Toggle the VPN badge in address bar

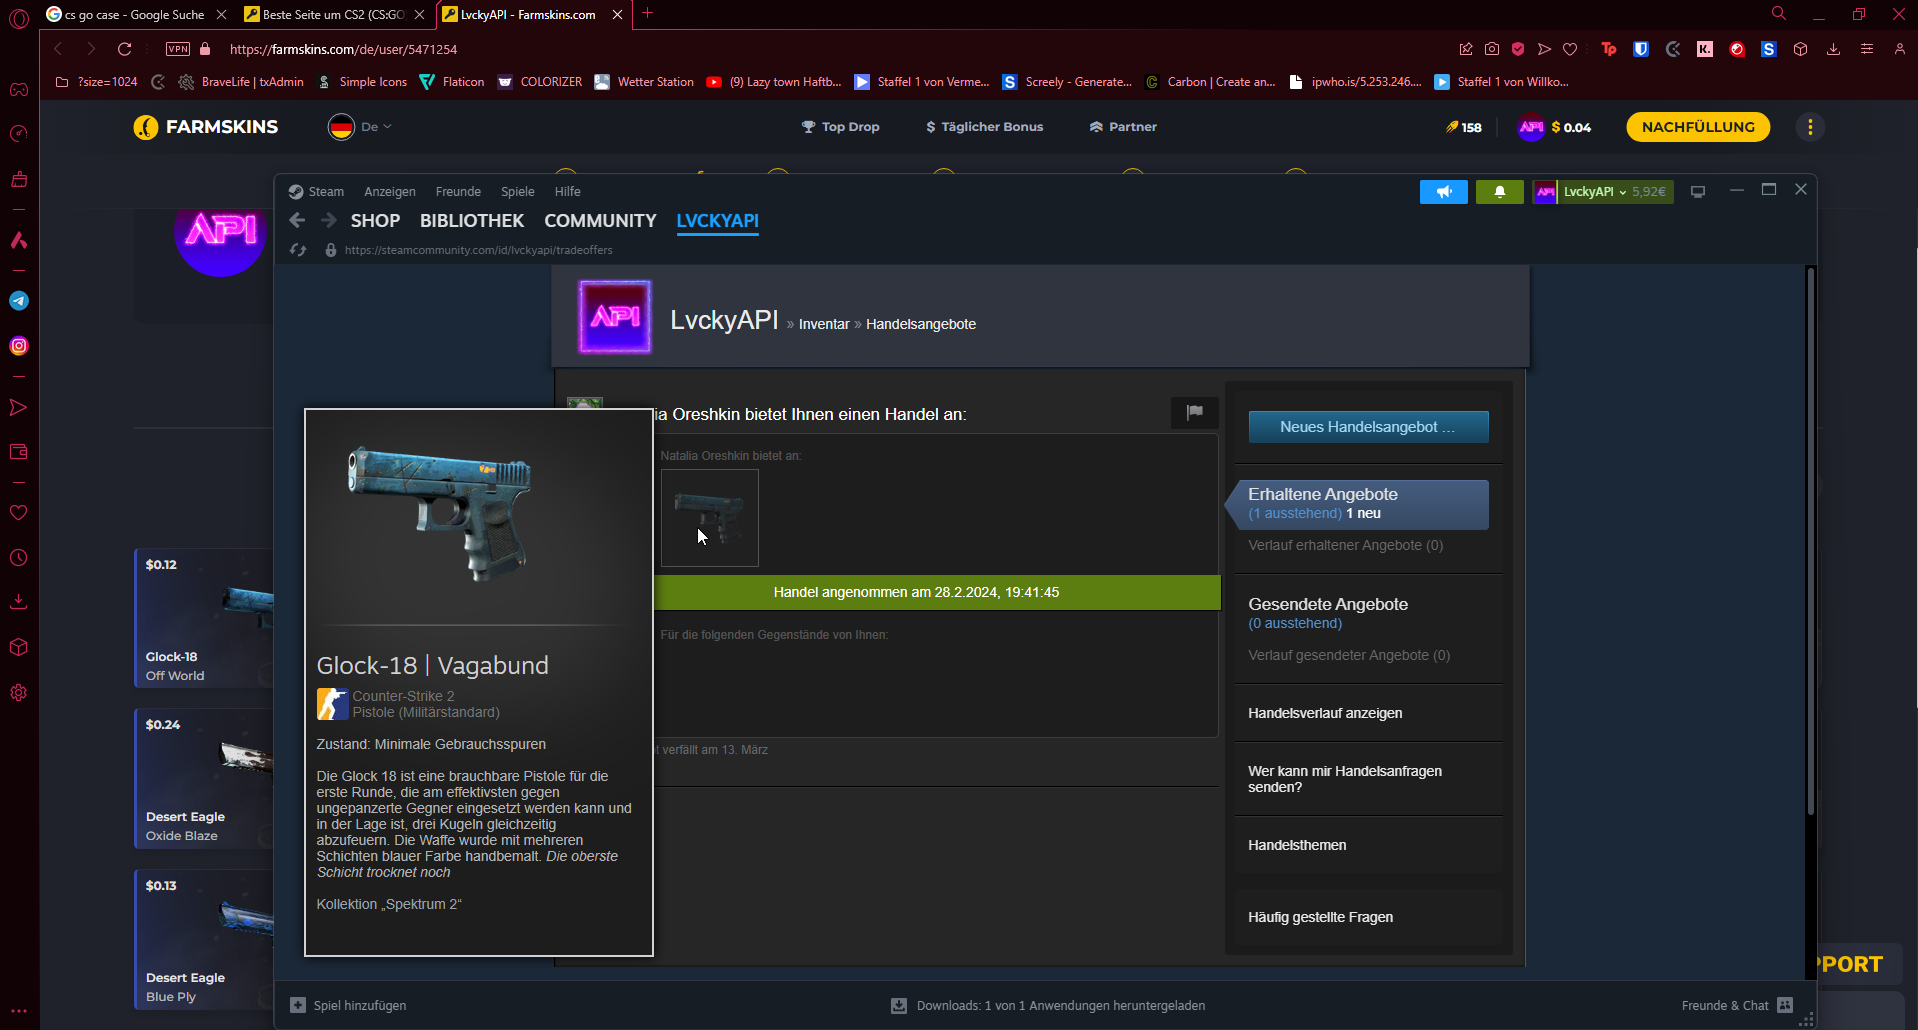pos(178,49)
